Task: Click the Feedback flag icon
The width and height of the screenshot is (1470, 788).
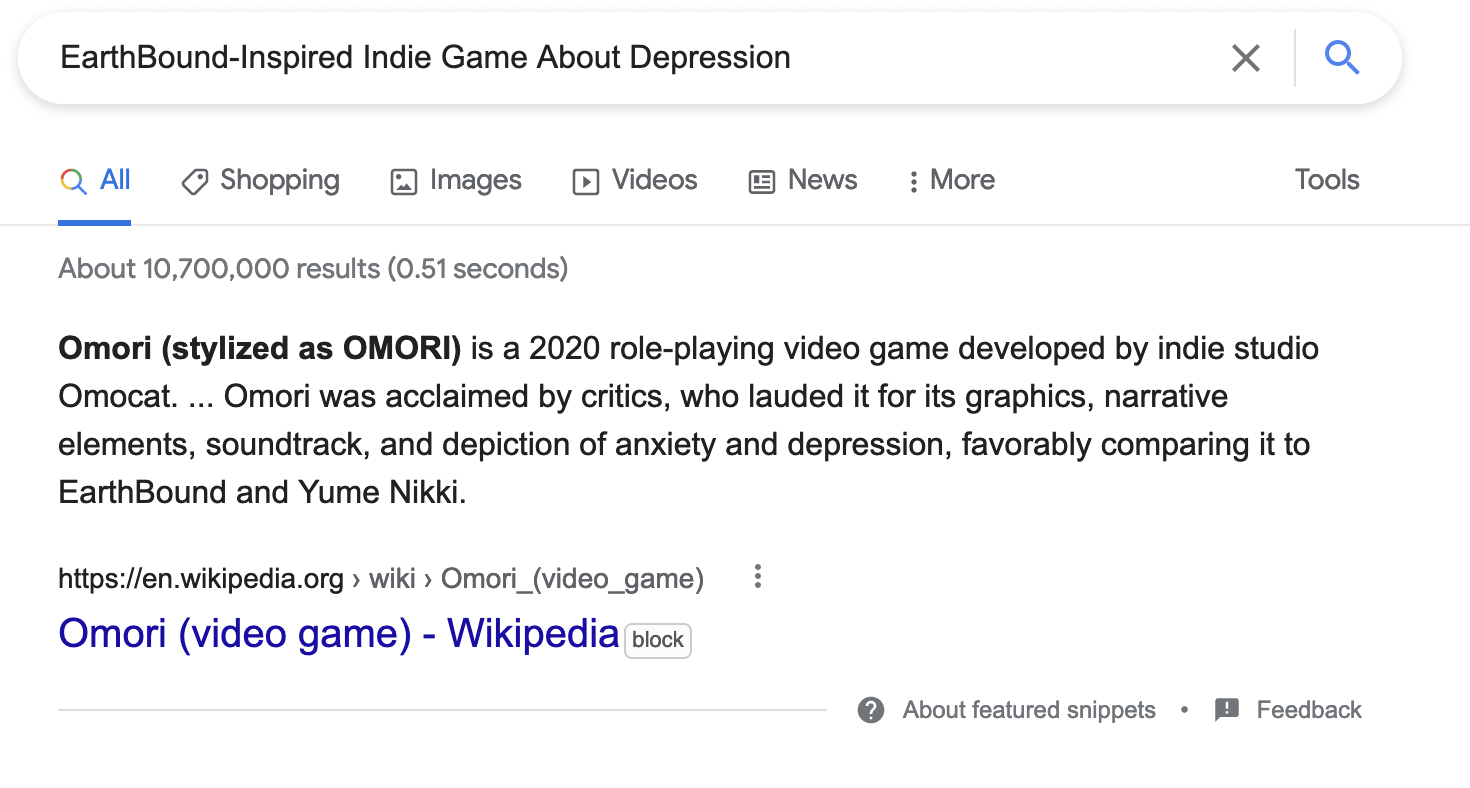Action: 1226,710
